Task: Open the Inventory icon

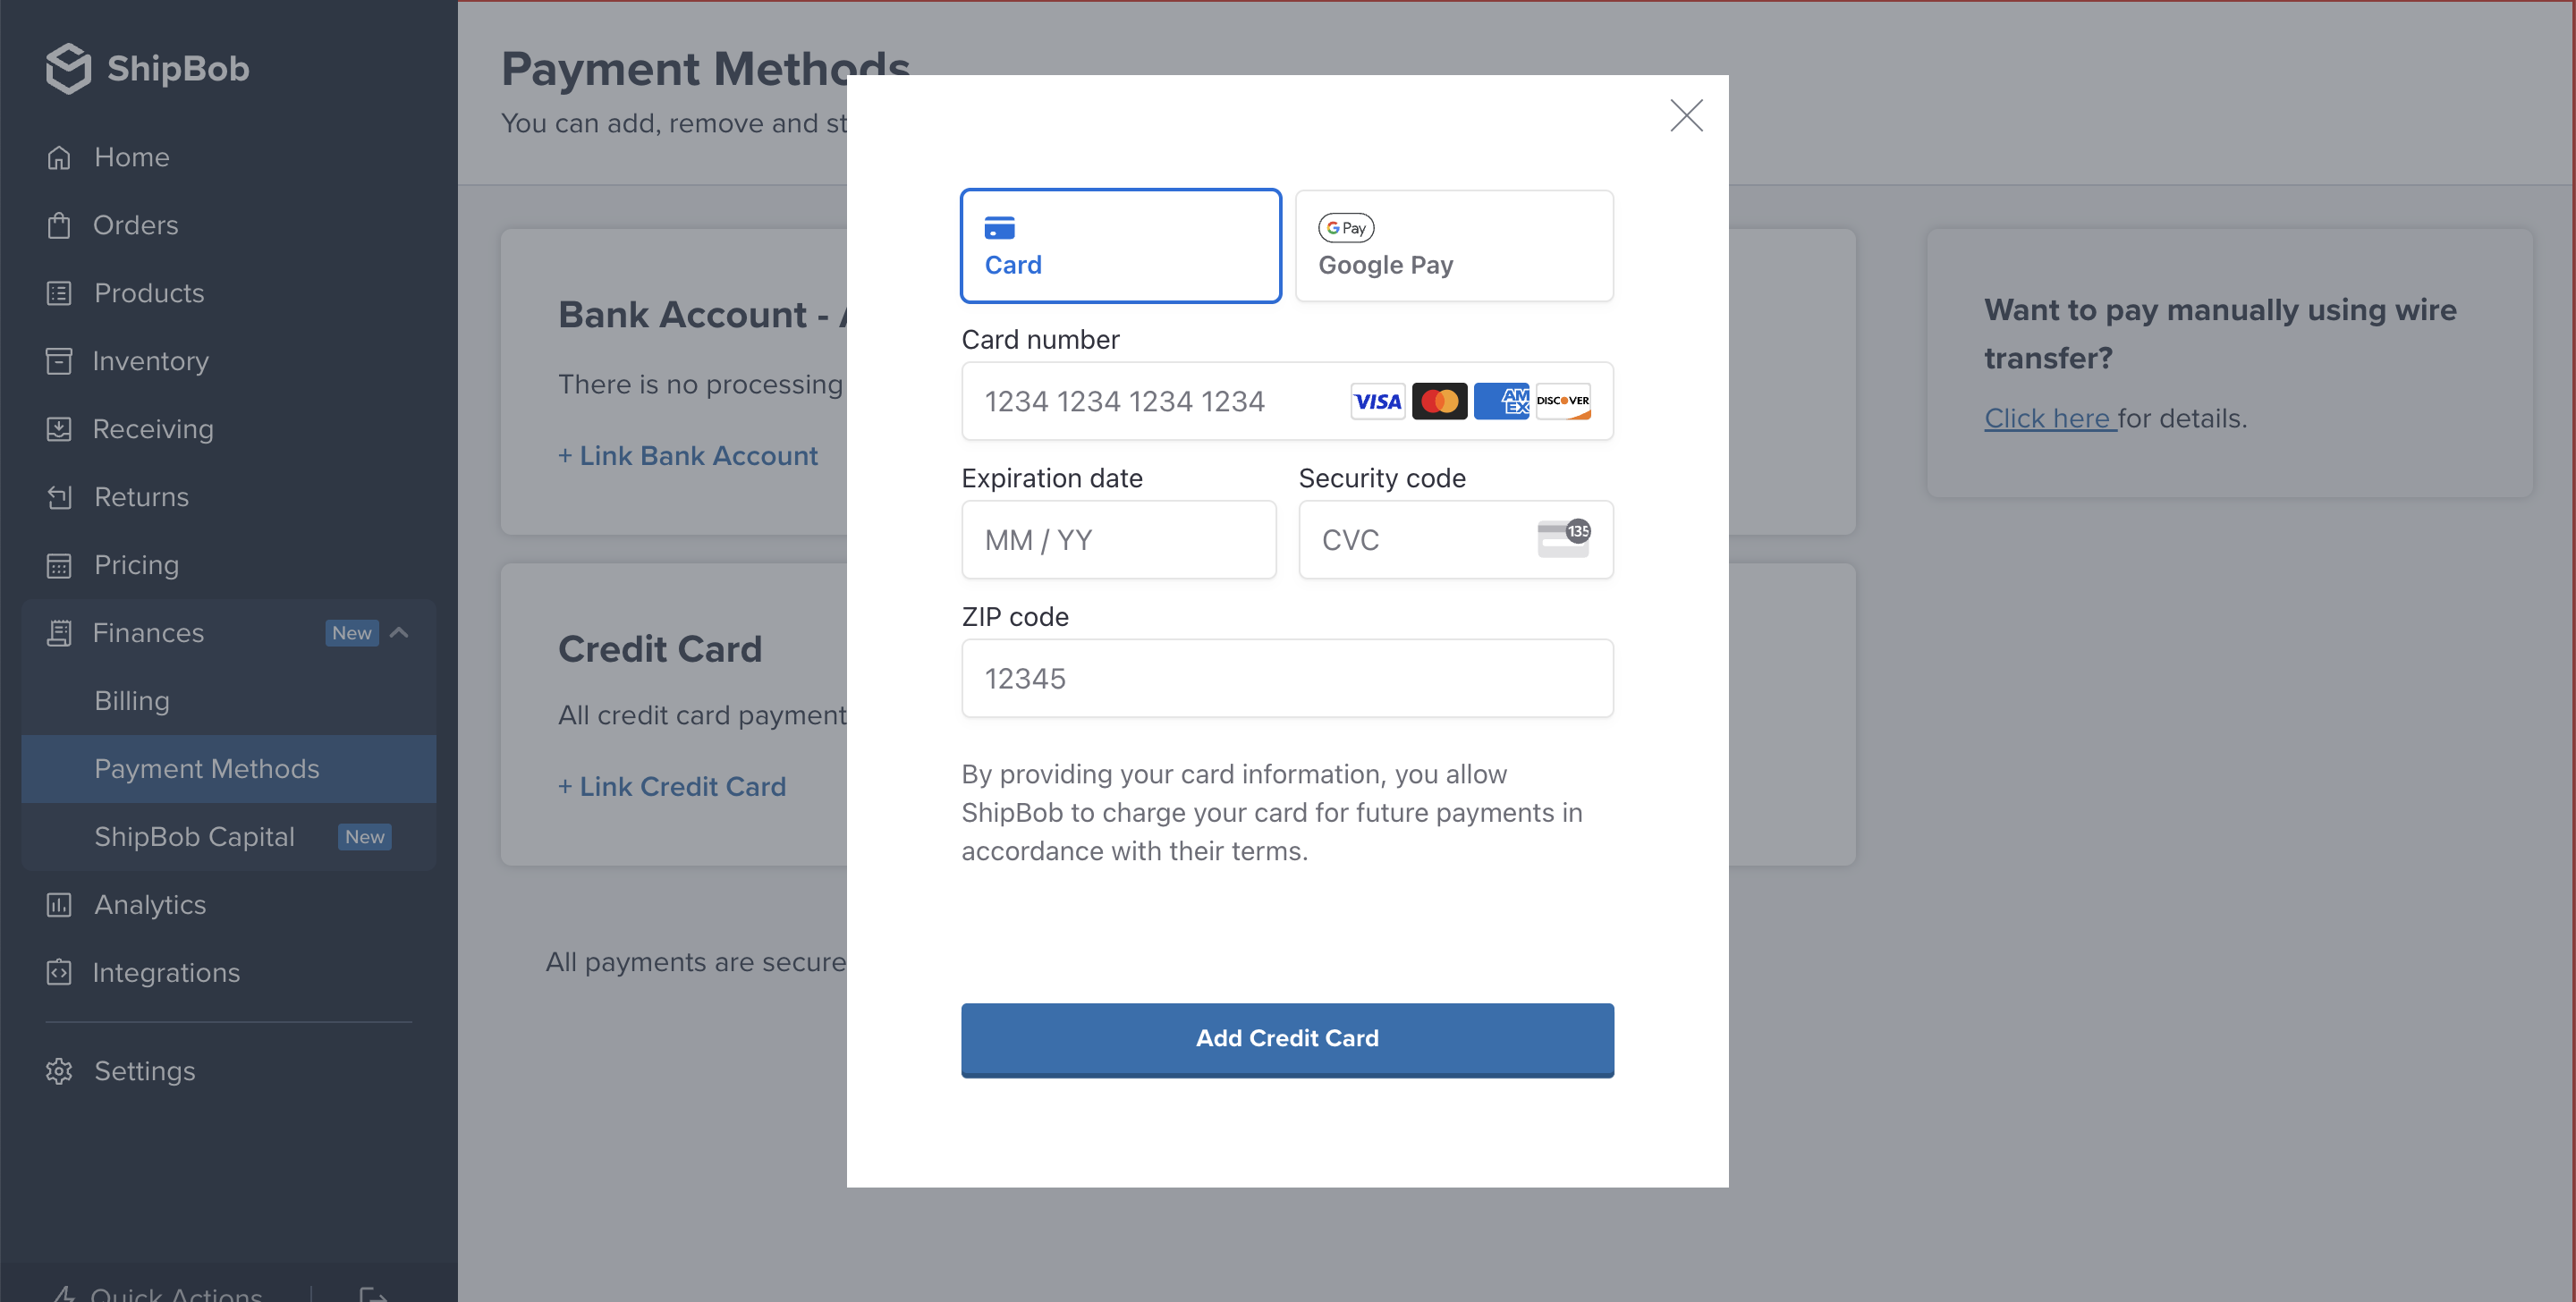Action: [58, 361]
